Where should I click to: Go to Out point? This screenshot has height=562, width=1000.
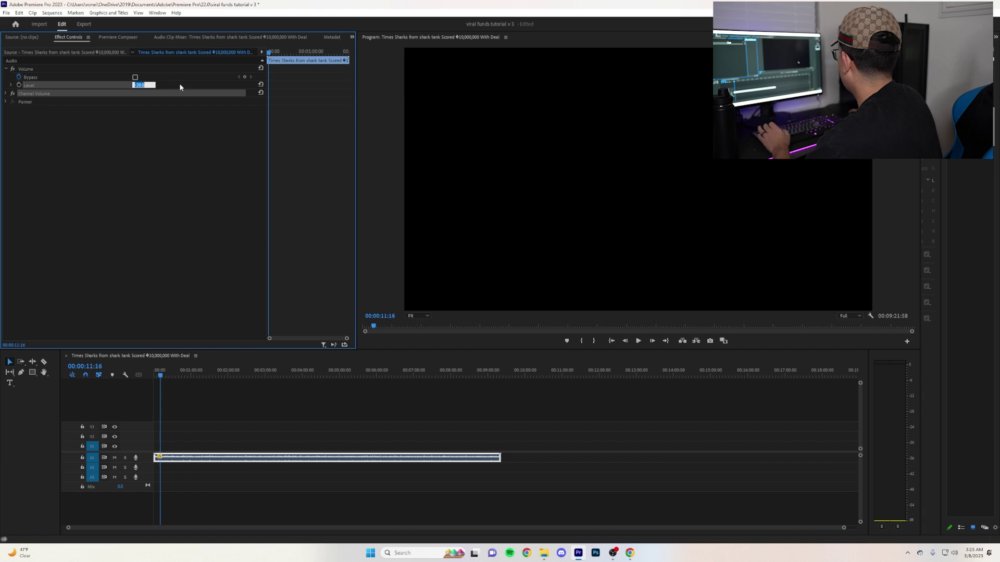665,341
